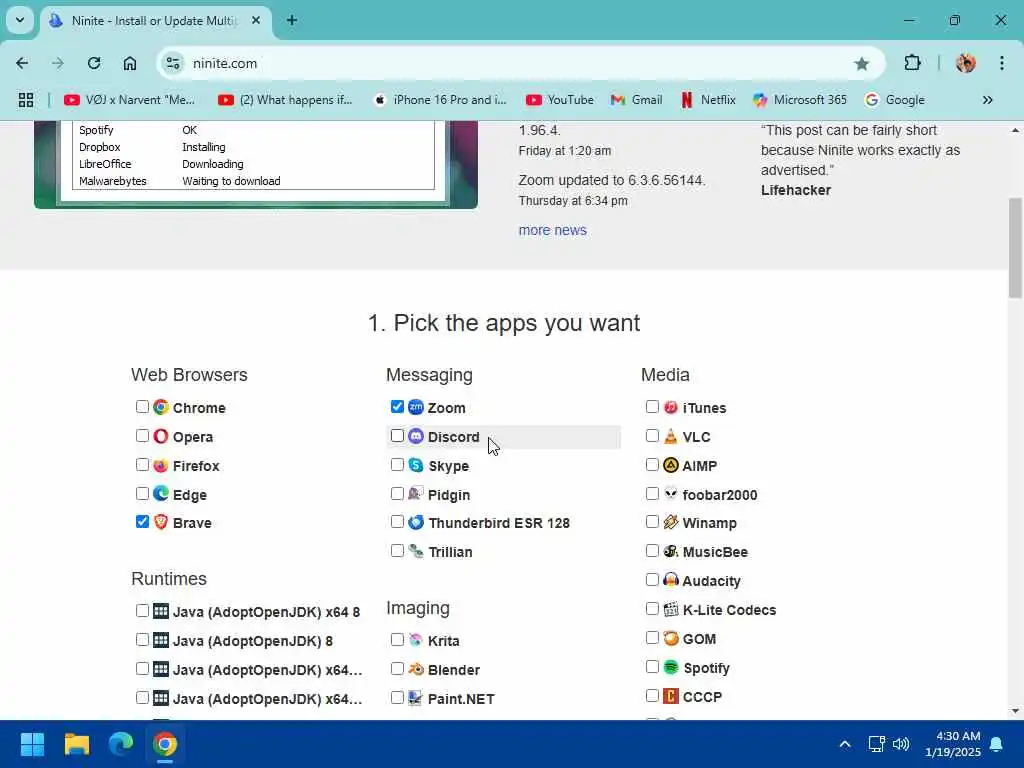Open the Gmail bookmark
The height and width of the screenshot is (768, 1024).
pos(637,100)
